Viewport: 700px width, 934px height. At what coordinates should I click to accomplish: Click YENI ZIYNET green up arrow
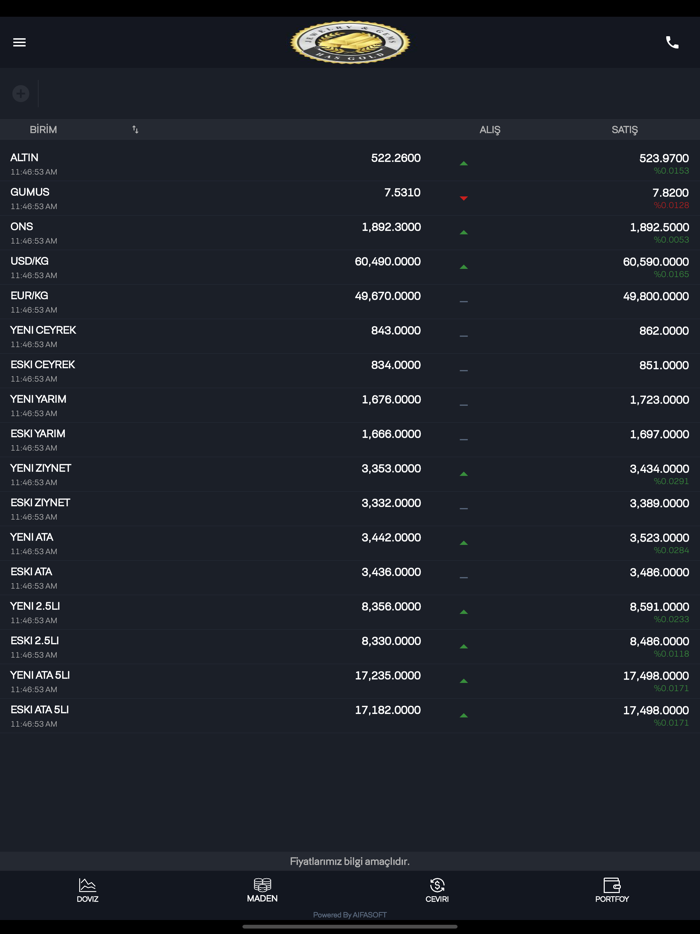[463, 474]
